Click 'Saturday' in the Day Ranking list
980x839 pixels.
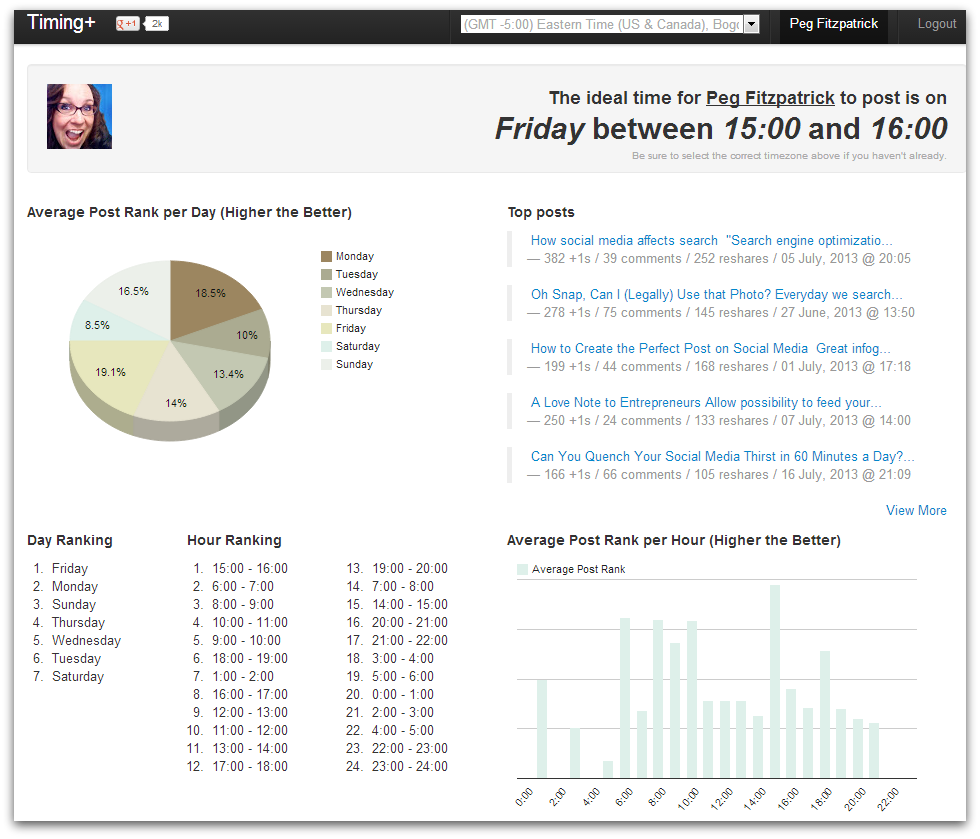(78, 676)
